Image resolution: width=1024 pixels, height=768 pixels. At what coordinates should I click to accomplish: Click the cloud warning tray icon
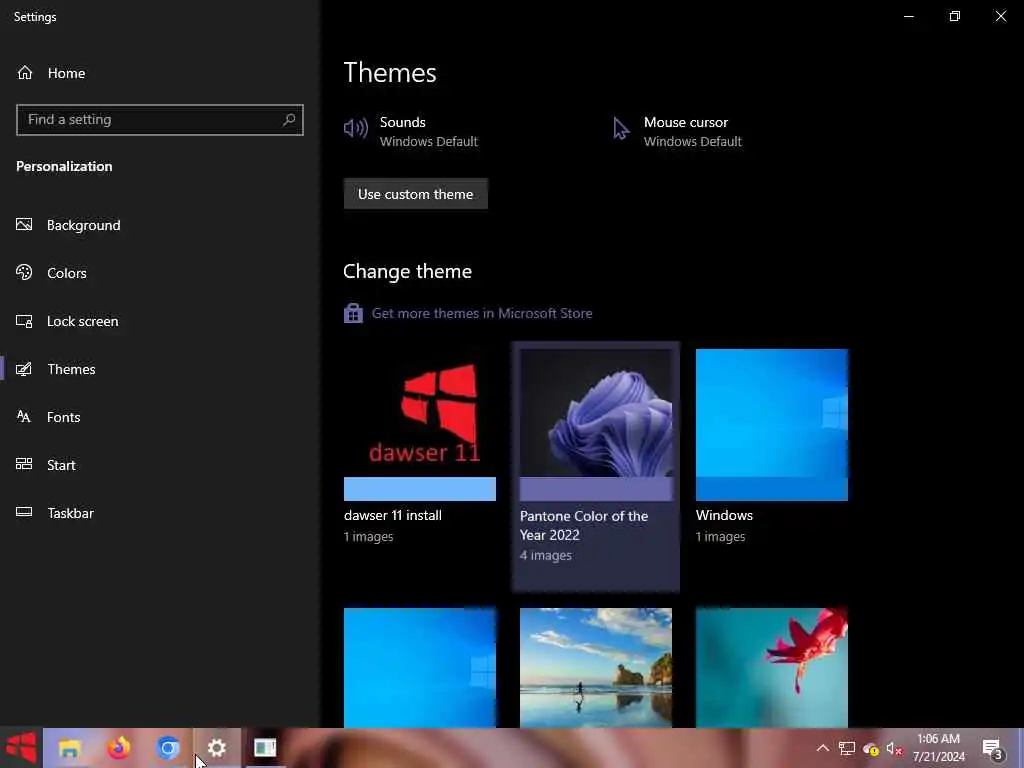(x=871, y=749)
